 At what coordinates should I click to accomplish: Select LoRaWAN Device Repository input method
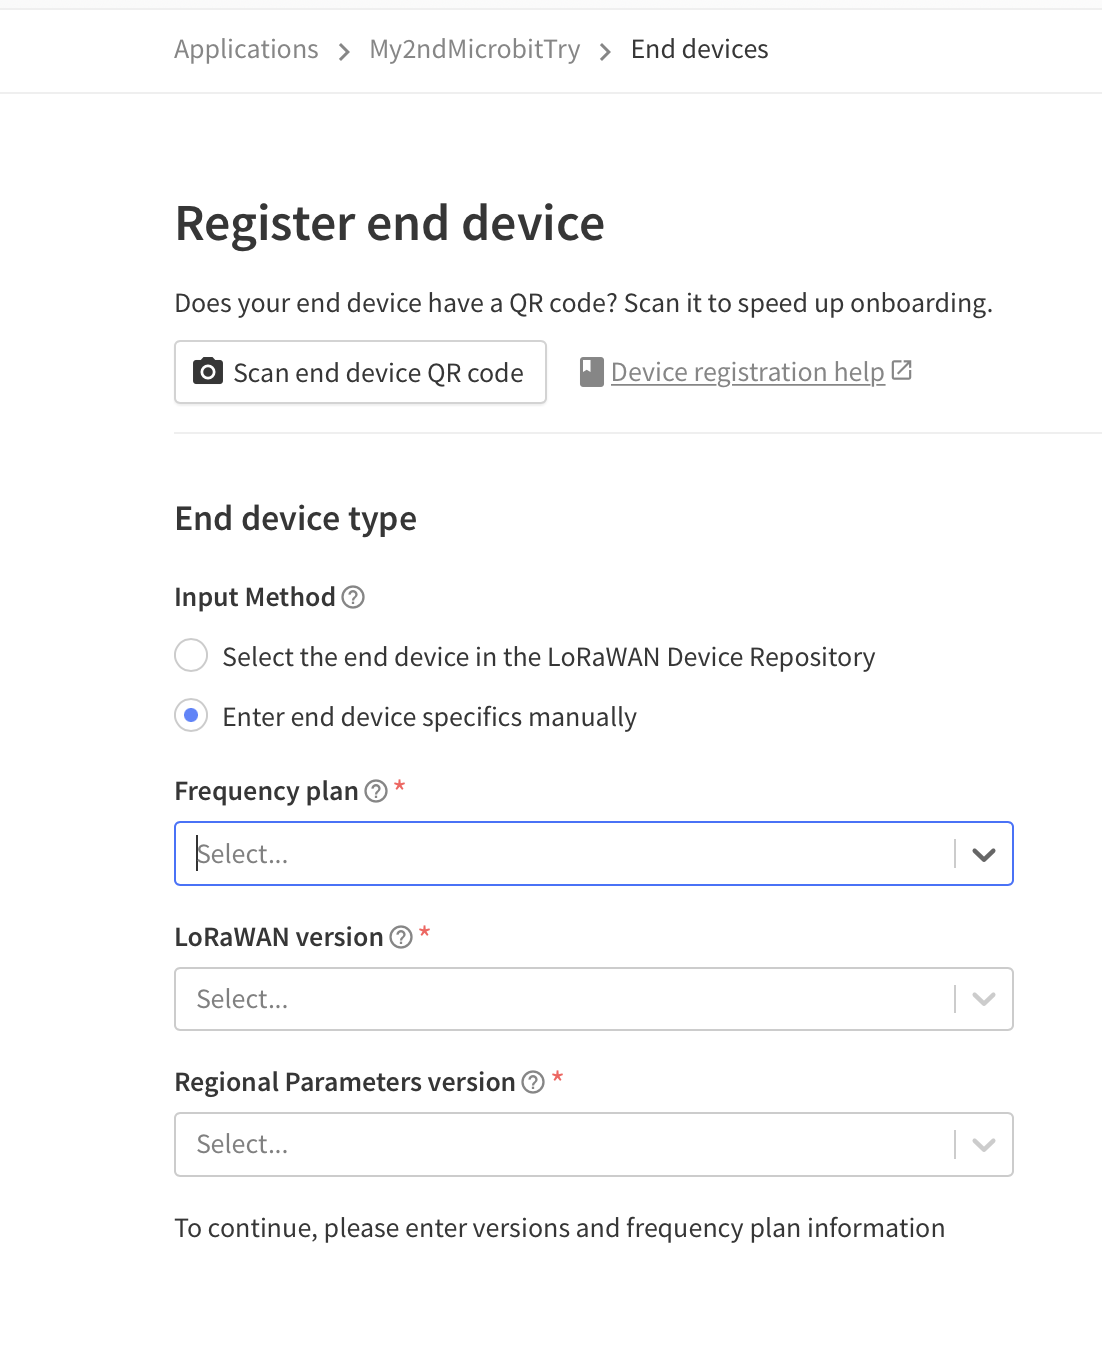(191, 656)
